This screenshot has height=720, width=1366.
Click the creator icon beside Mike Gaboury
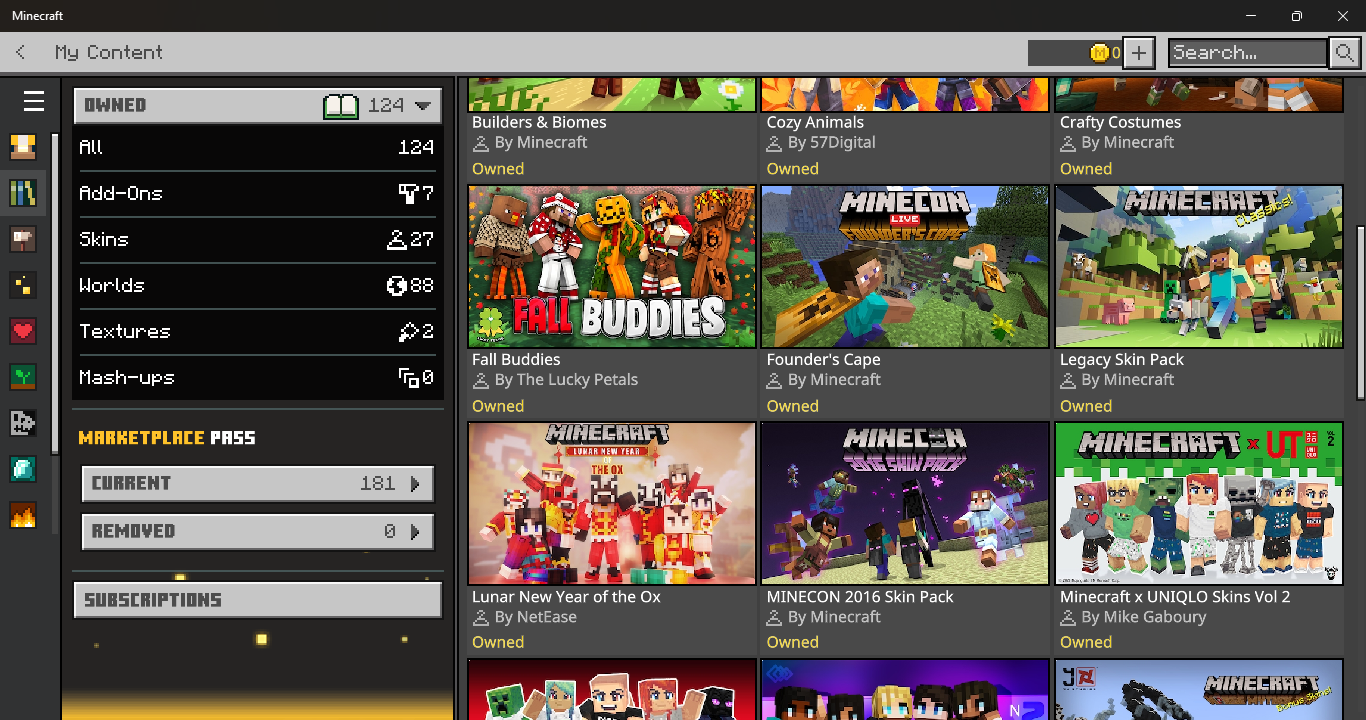[1068, 617]
